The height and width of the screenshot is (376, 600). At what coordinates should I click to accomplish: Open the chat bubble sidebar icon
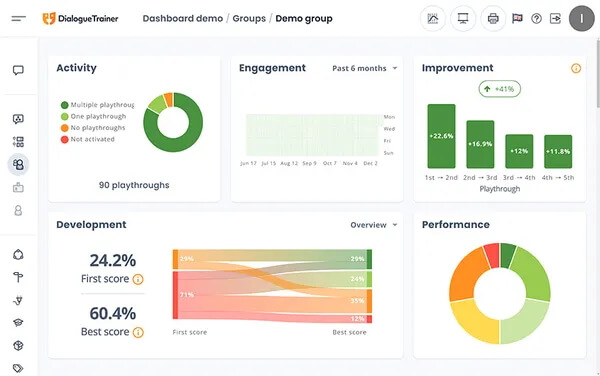(18, 70)
